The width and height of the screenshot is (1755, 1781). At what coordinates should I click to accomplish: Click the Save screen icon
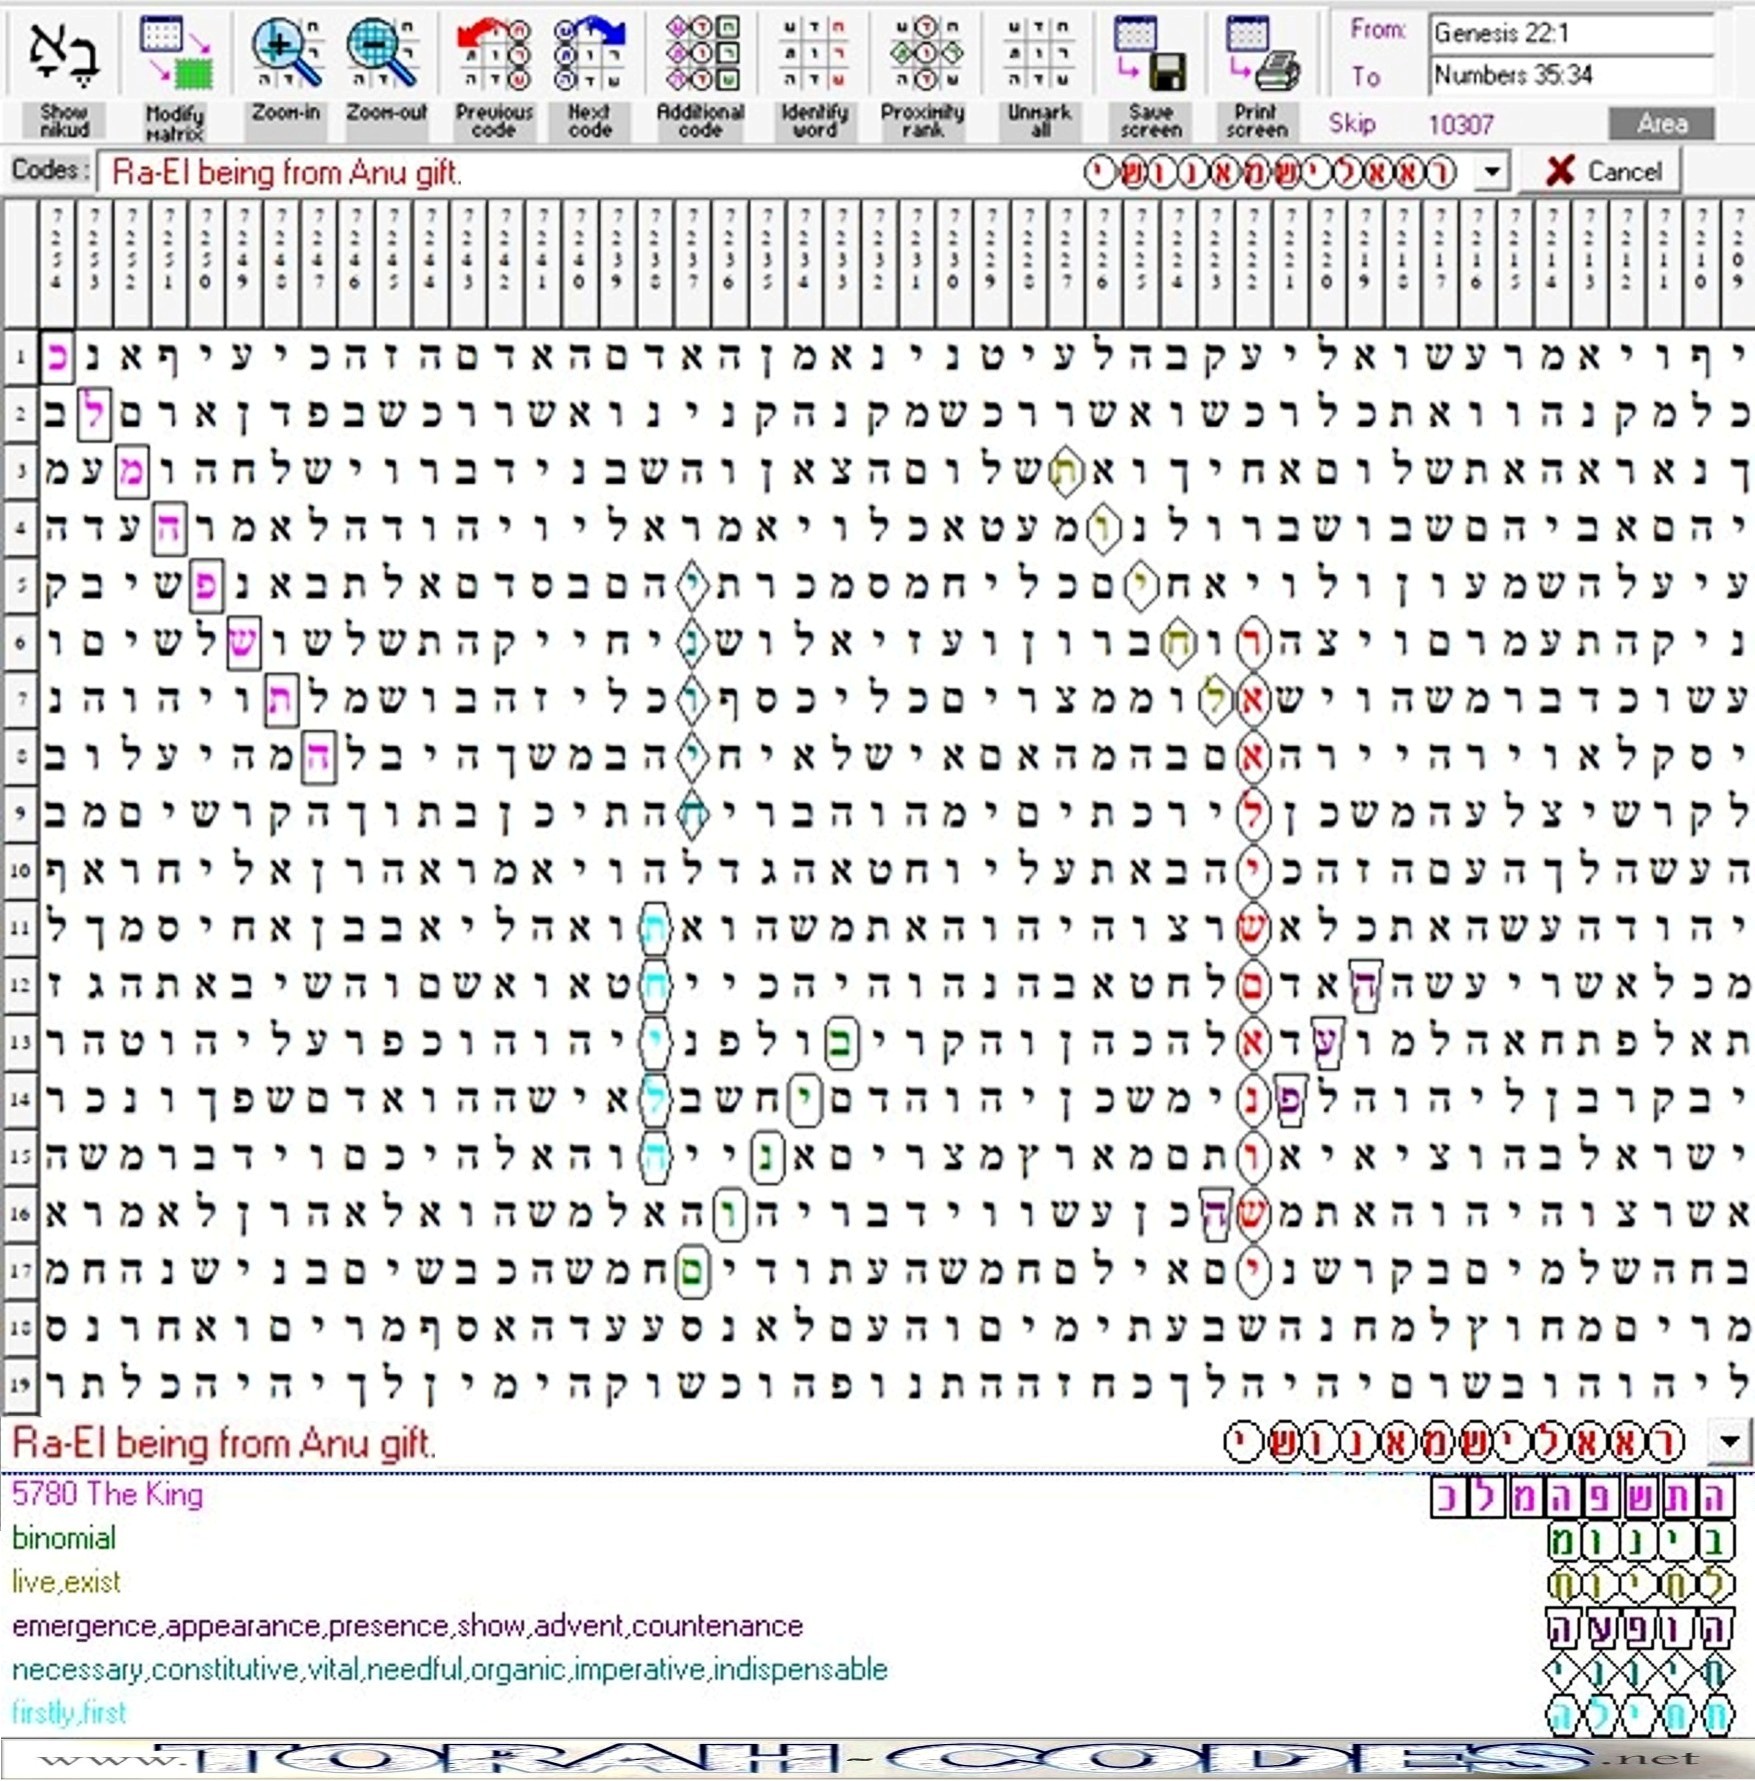tap(1150, 54)
